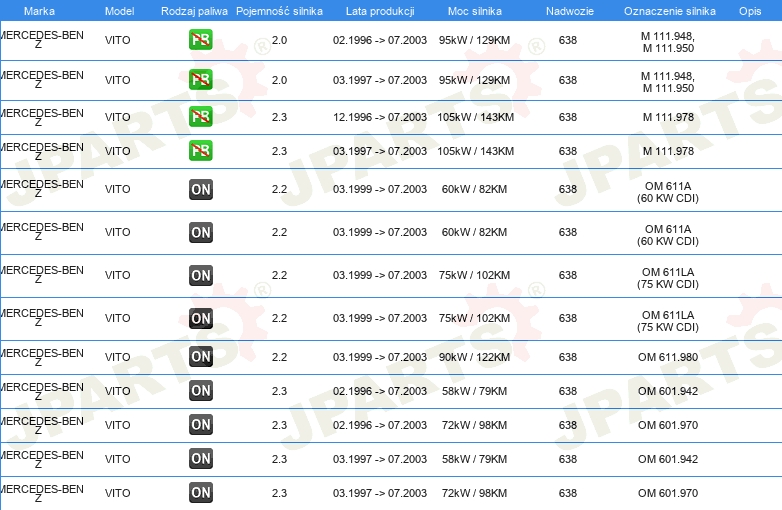Select the '90kW / 122KM' power cell
Viewport: 782px width, 510px height.
[x=474, y=357]
